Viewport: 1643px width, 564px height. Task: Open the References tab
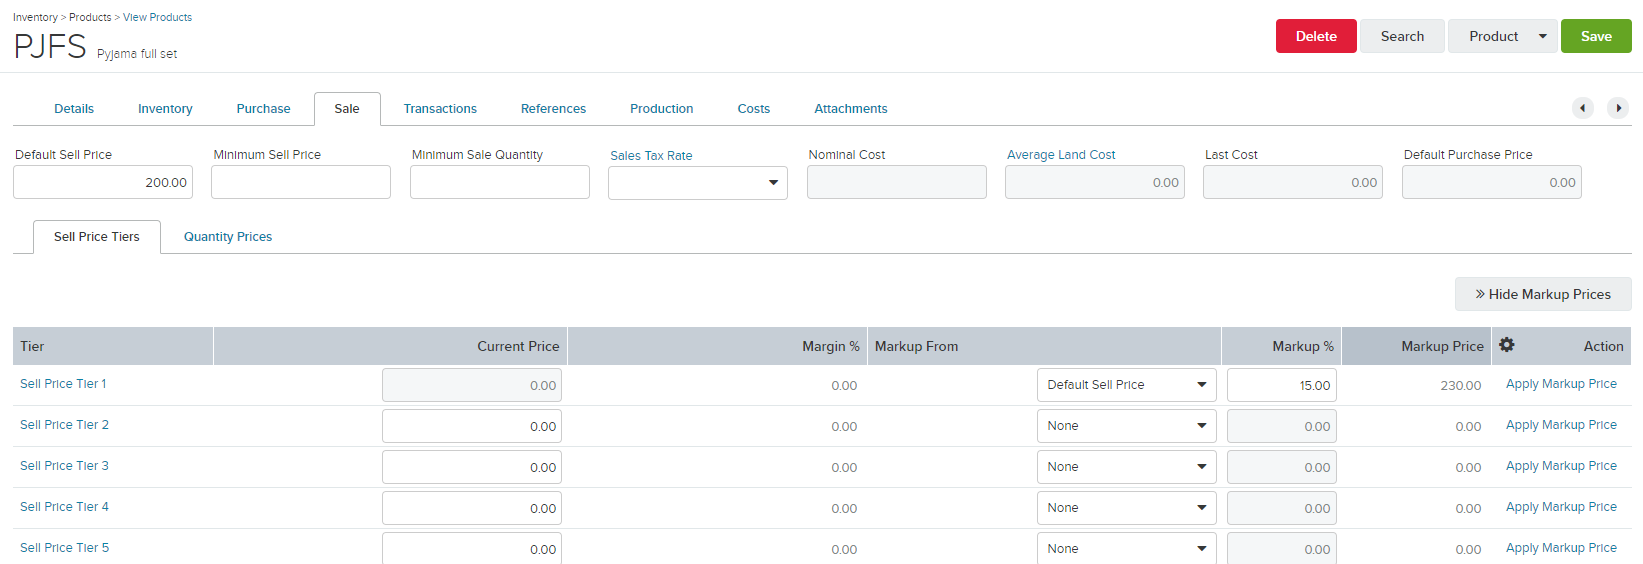coord(553,109)
